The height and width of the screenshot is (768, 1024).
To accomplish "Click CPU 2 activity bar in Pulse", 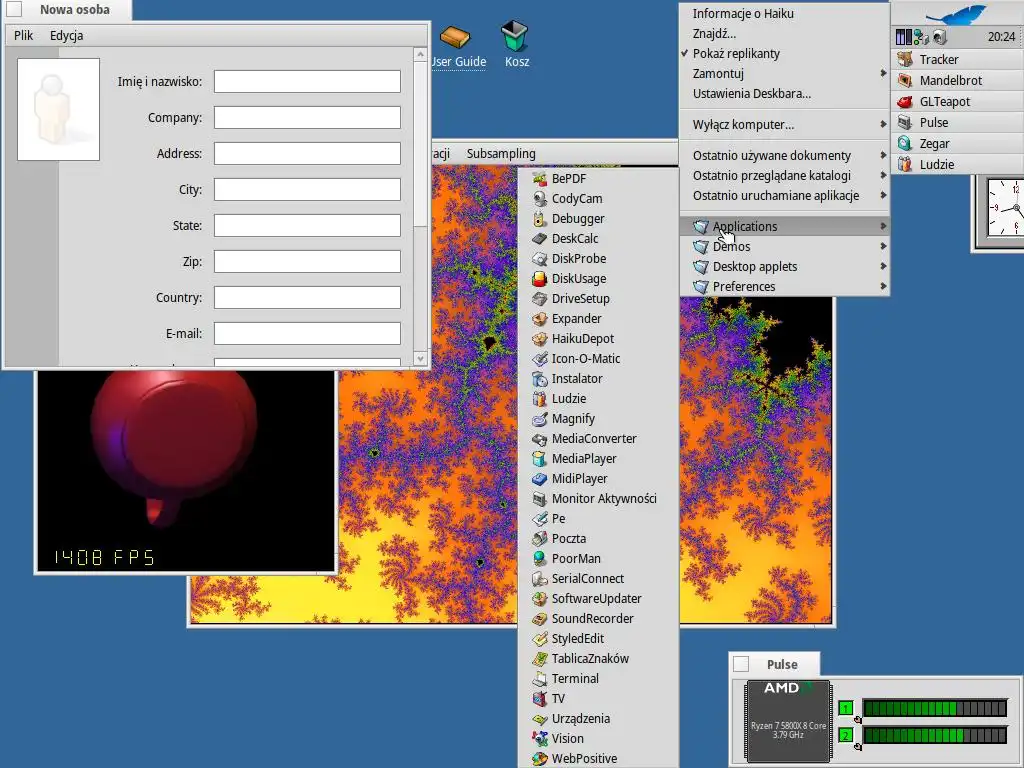I will 935,735.
